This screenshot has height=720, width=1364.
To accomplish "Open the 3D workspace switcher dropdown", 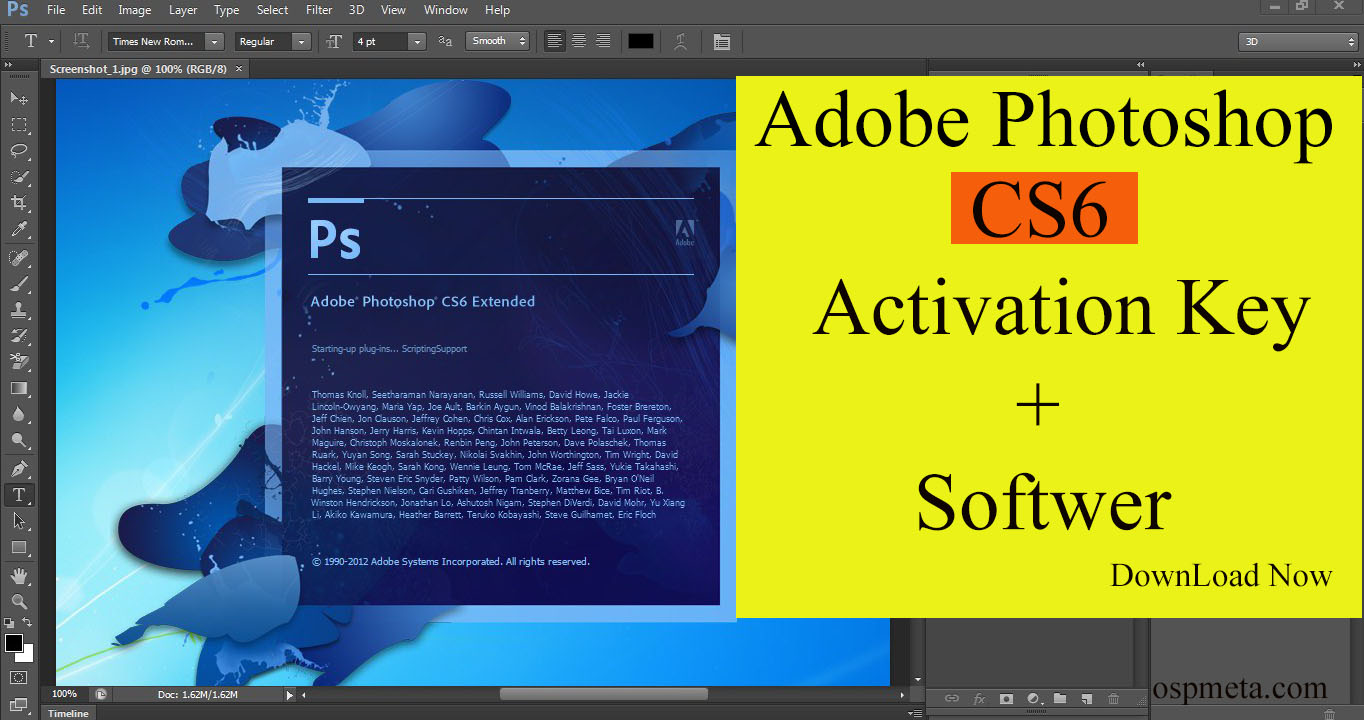I will point(1297,41).
